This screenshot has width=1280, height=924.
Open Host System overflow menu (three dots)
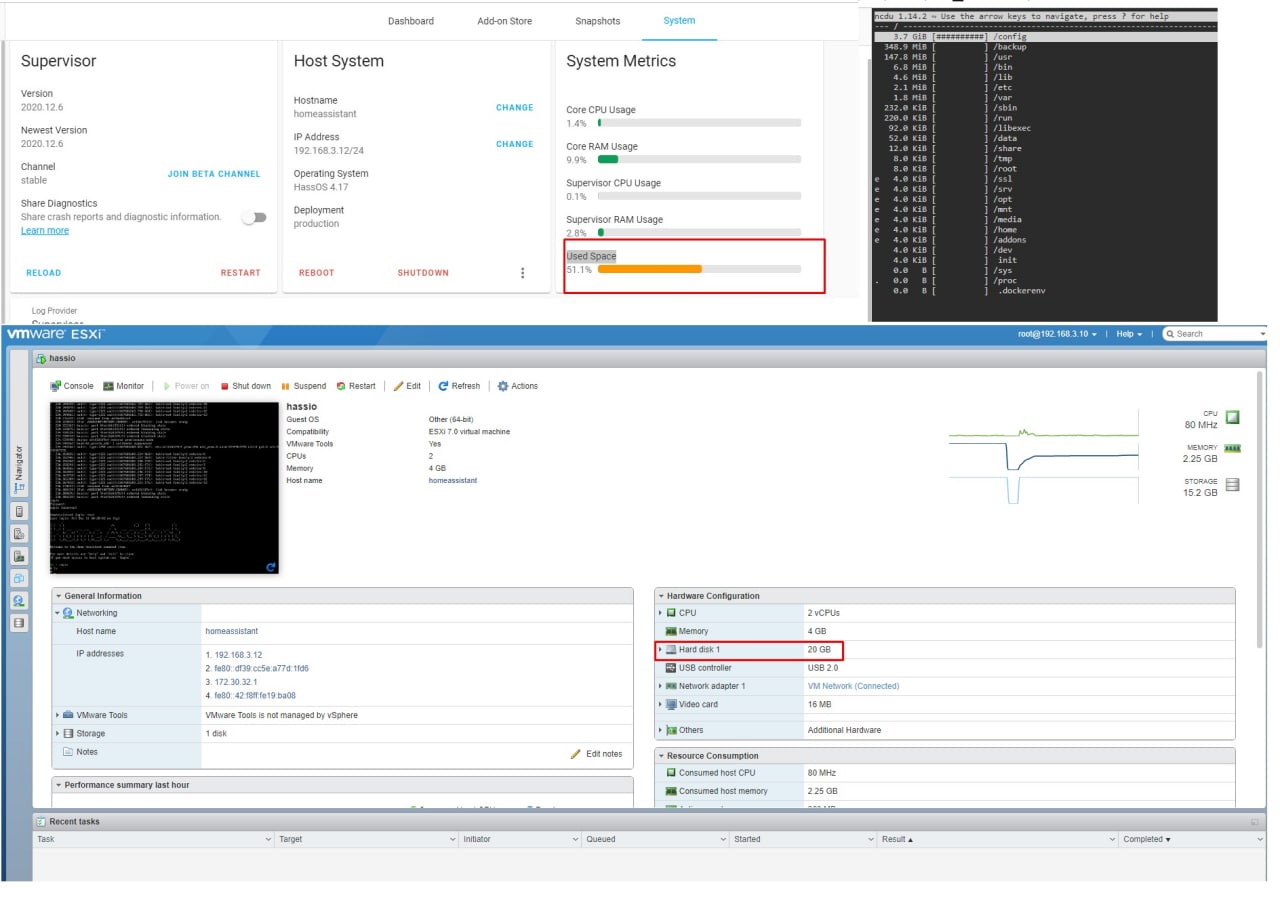click(522, 273)
